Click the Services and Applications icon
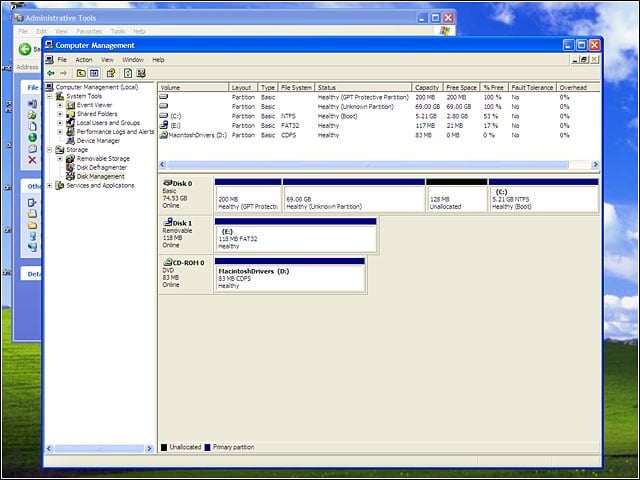640x480 pixels. point(60,185)
